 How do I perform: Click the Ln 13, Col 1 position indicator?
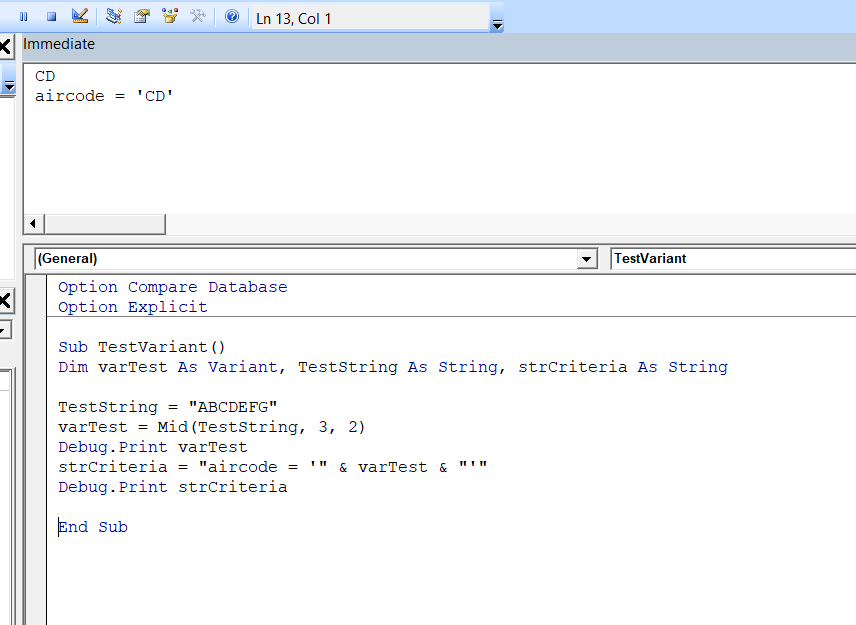tap(294, 19)
